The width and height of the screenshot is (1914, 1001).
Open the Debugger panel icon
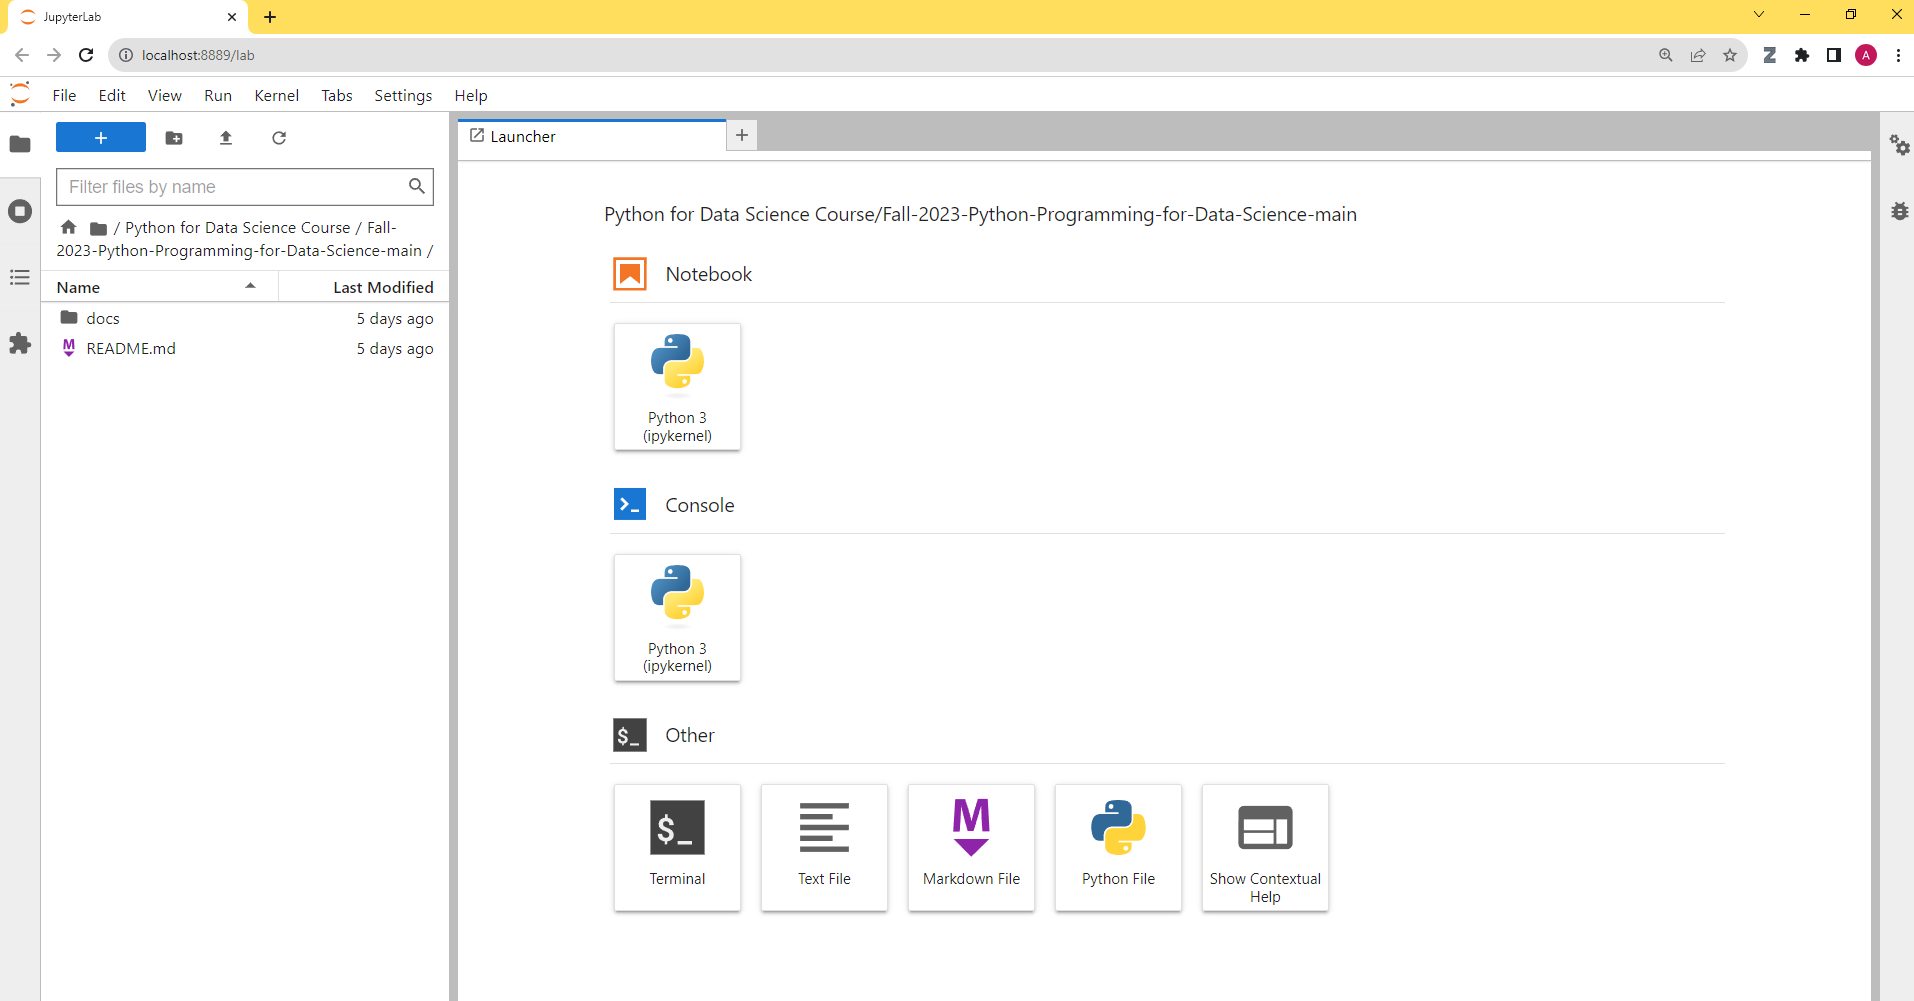(x=1899, y=211)
